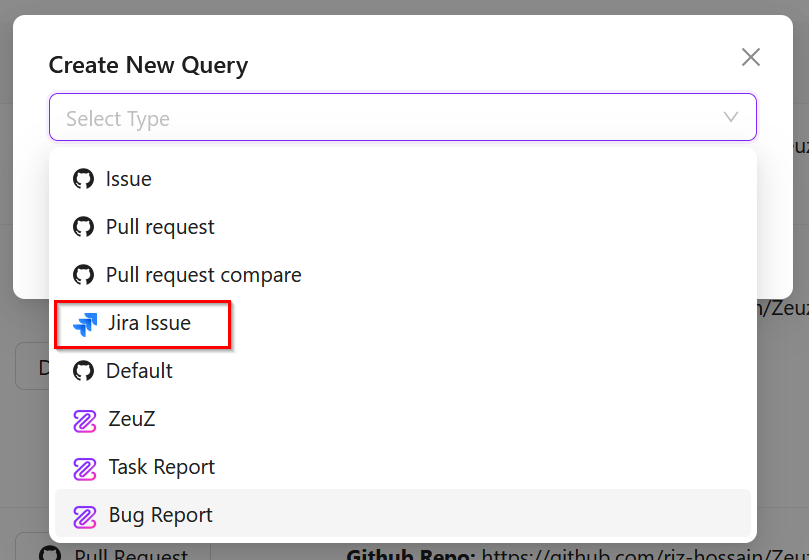Viewport: 809px width, 560px height.
Task: Click the GitHub icon beside Pull request compare
Action: [83, 275]
